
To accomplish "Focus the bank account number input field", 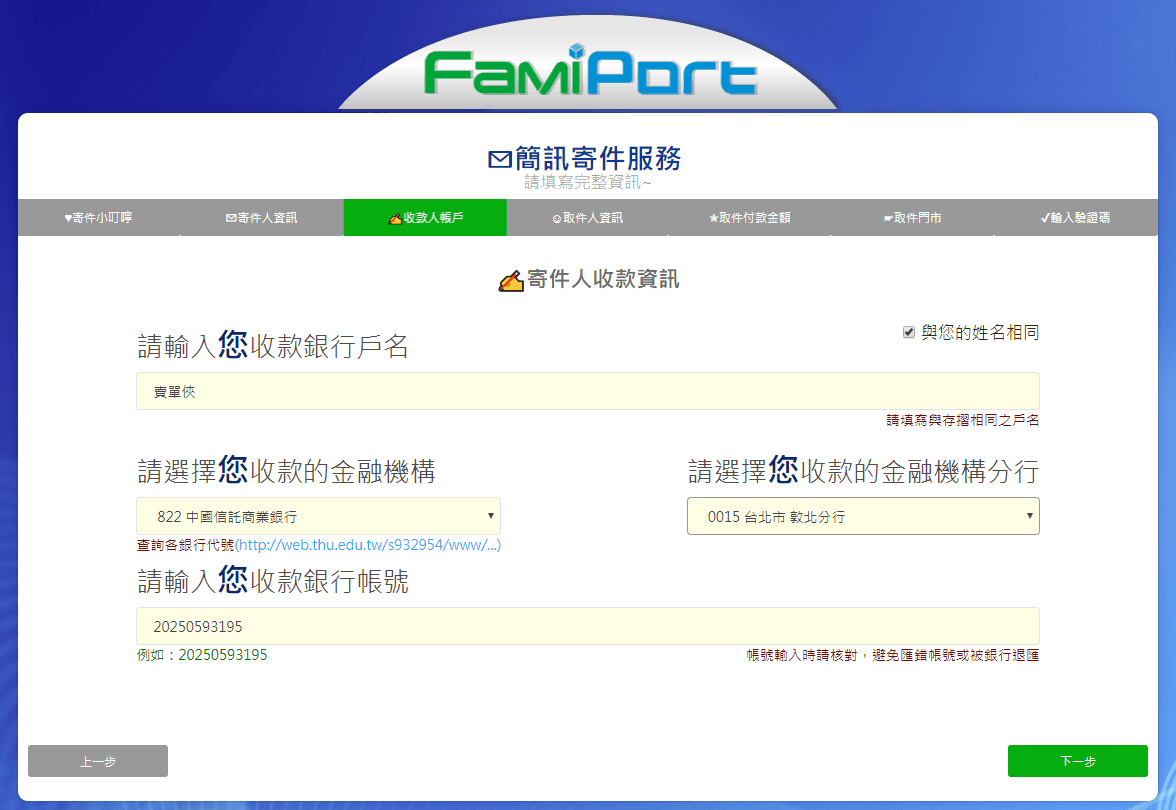I will pos(588,626).
